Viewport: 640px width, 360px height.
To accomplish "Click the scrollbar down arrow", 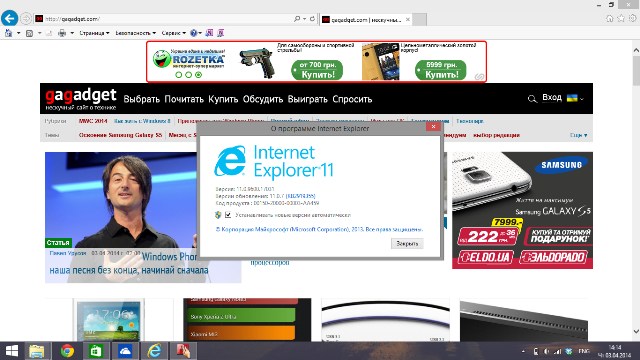I will (636, 331).
